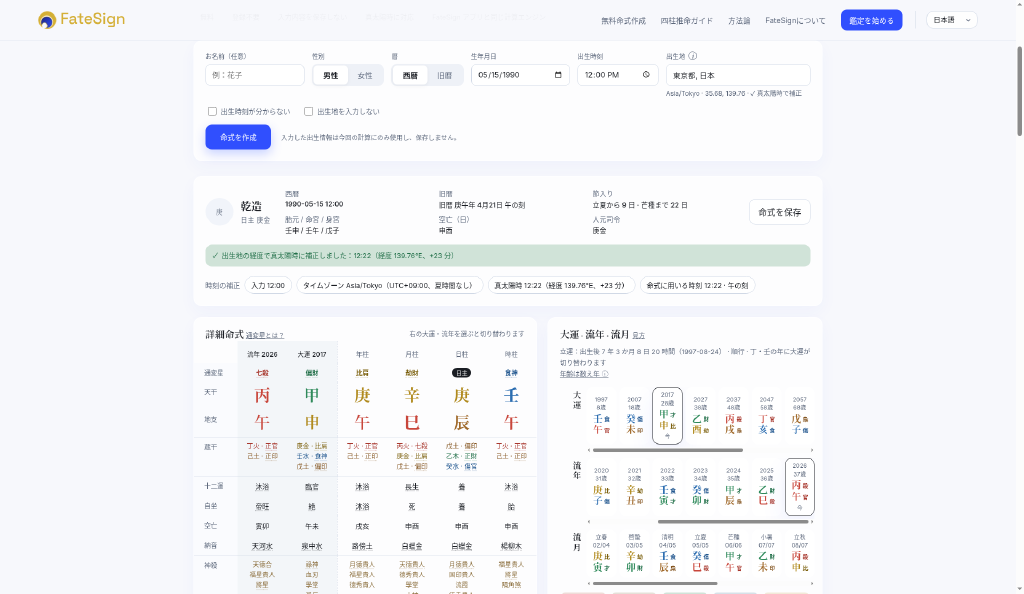1024x594 pixels.
Task: Open the 日本語 language dropdown
Action: 952,20
